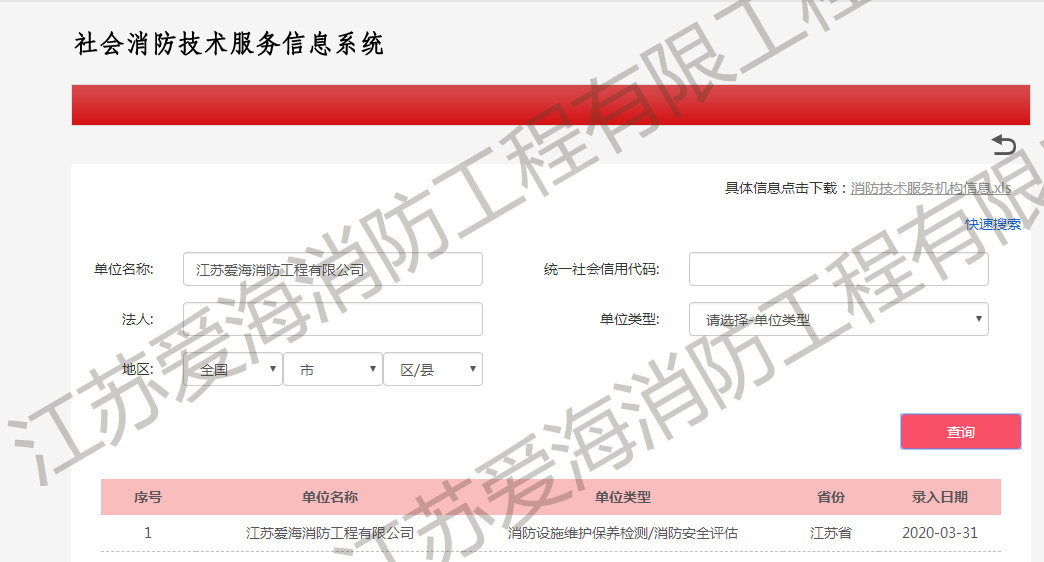1044x562 pixels.
Task: Click the 录入日期 column header
Action: [939, 497]
